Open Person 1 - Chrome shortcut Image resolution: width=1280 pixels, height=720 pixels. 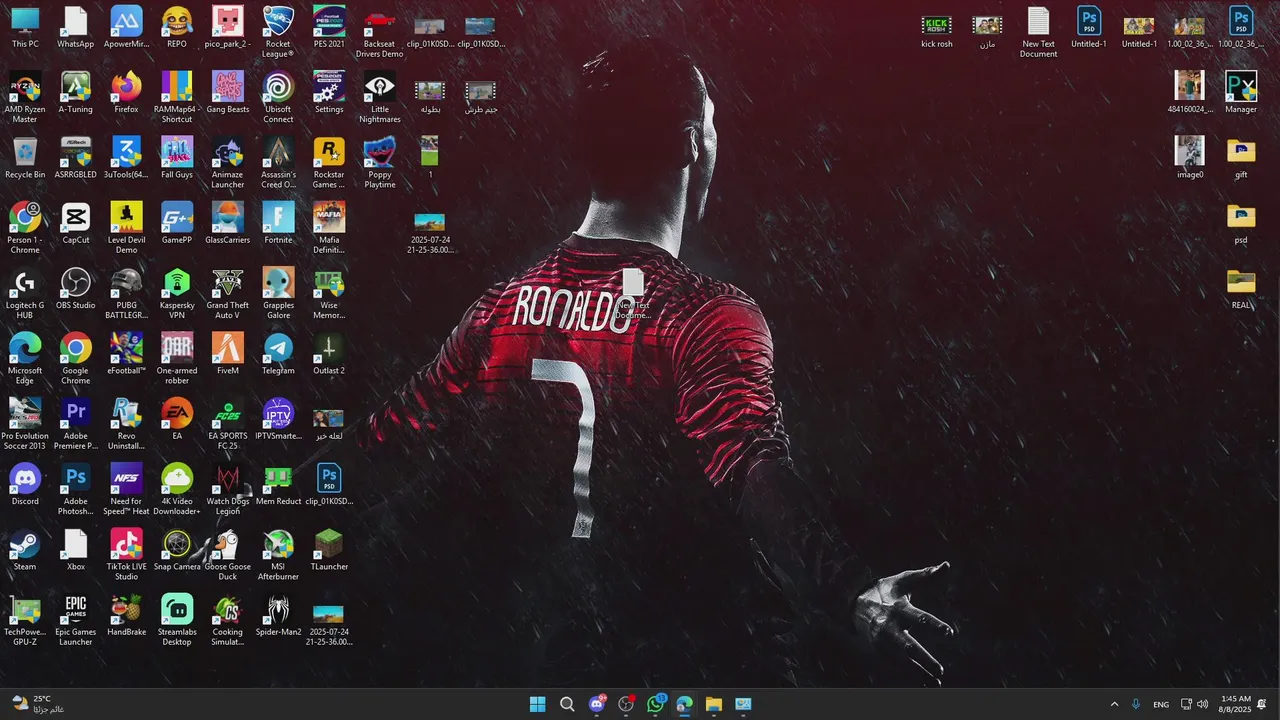(x=25, y=227)
